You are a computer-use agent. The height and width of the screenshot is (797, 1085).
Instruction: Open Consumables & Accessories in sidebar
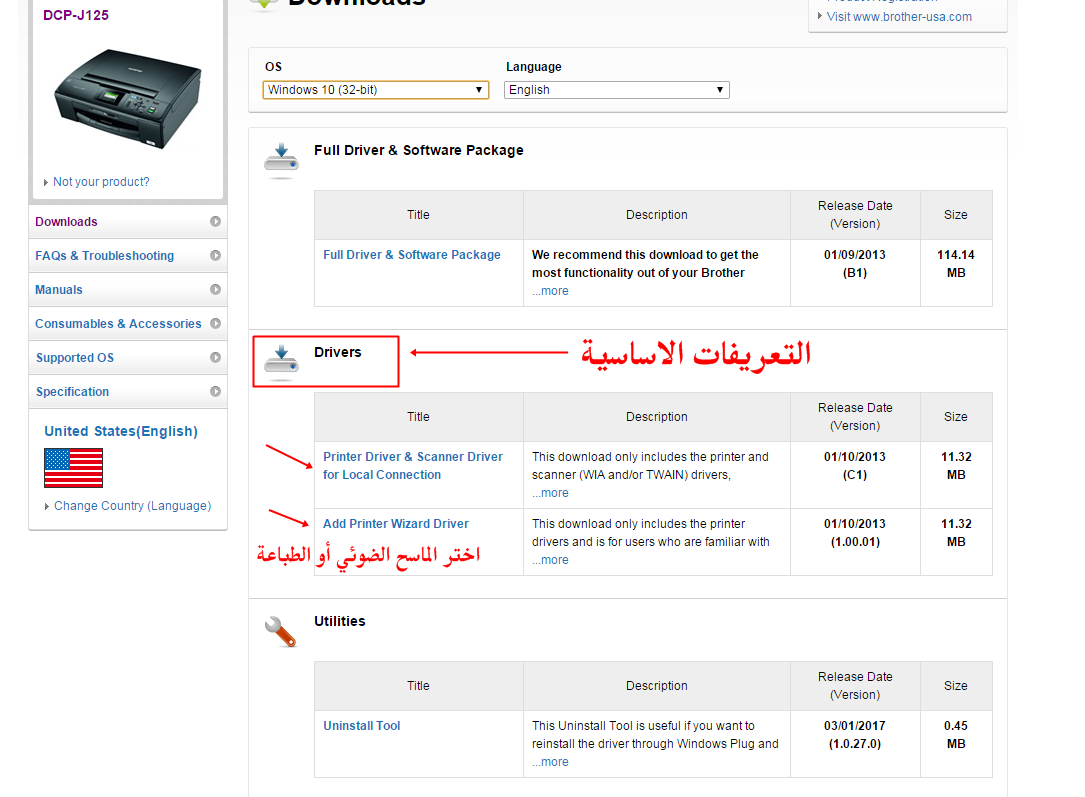click(128, 323)
